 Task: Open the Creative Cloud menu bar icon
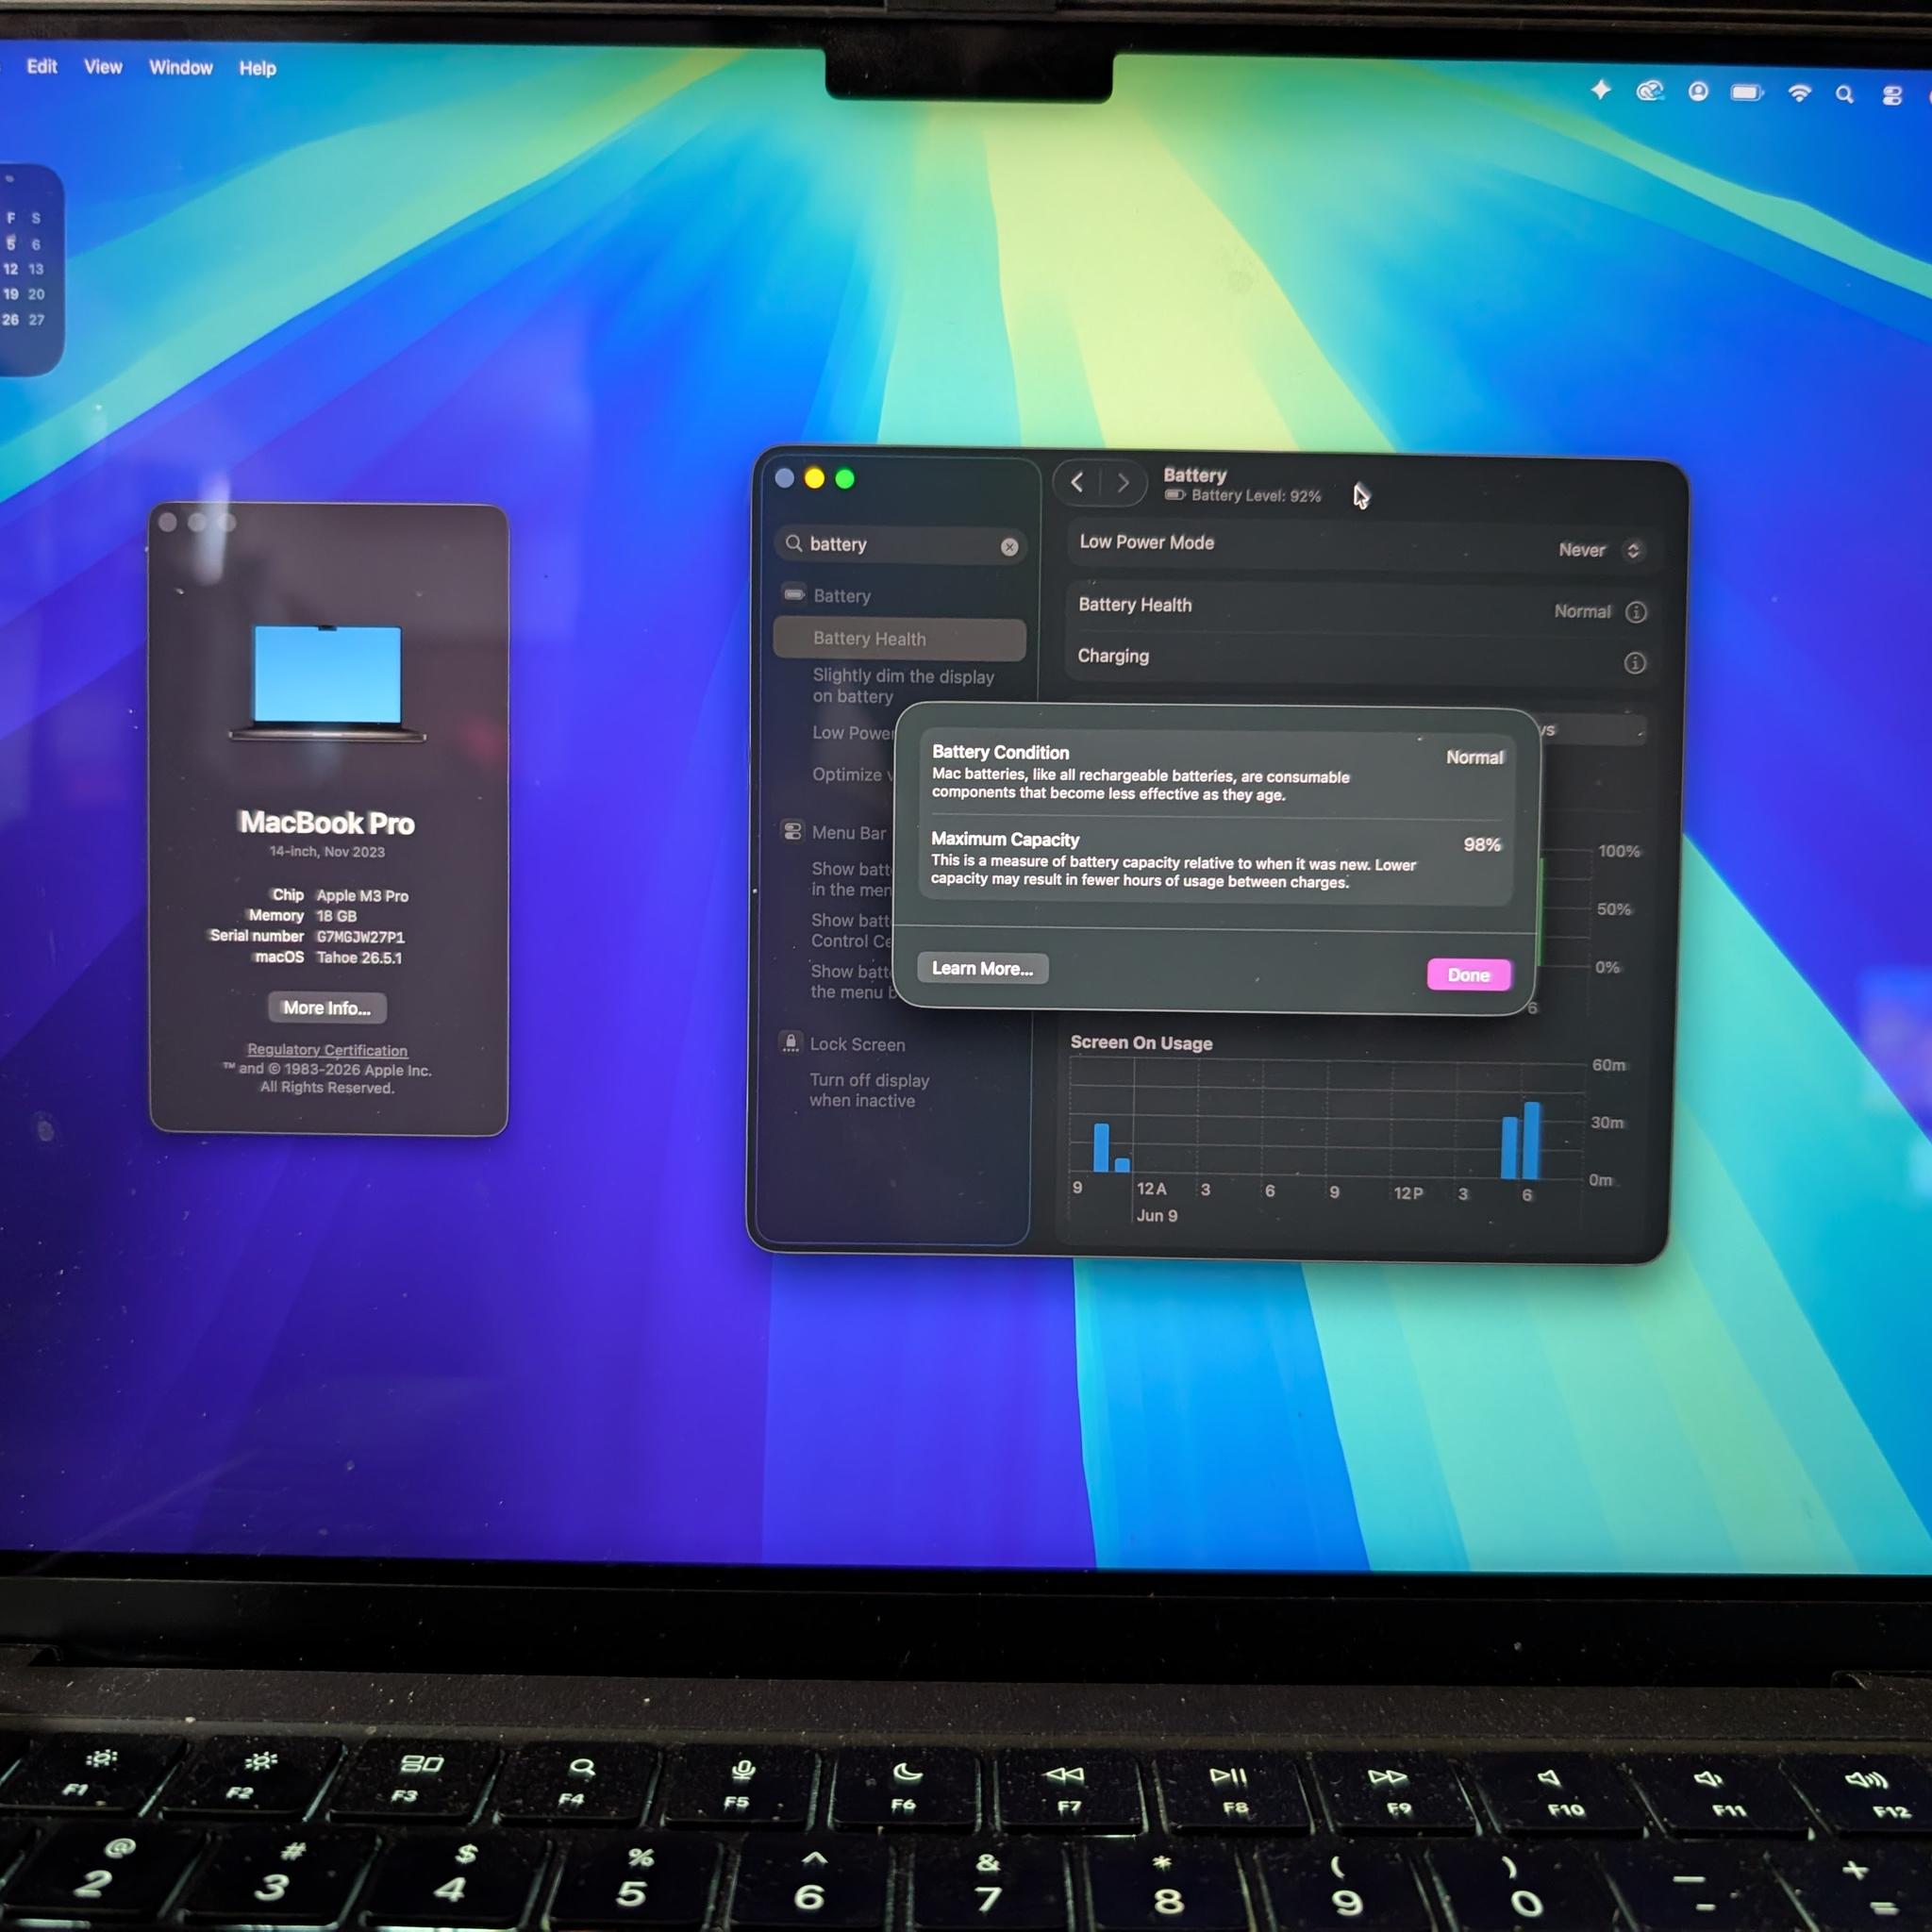[1650, 92]
